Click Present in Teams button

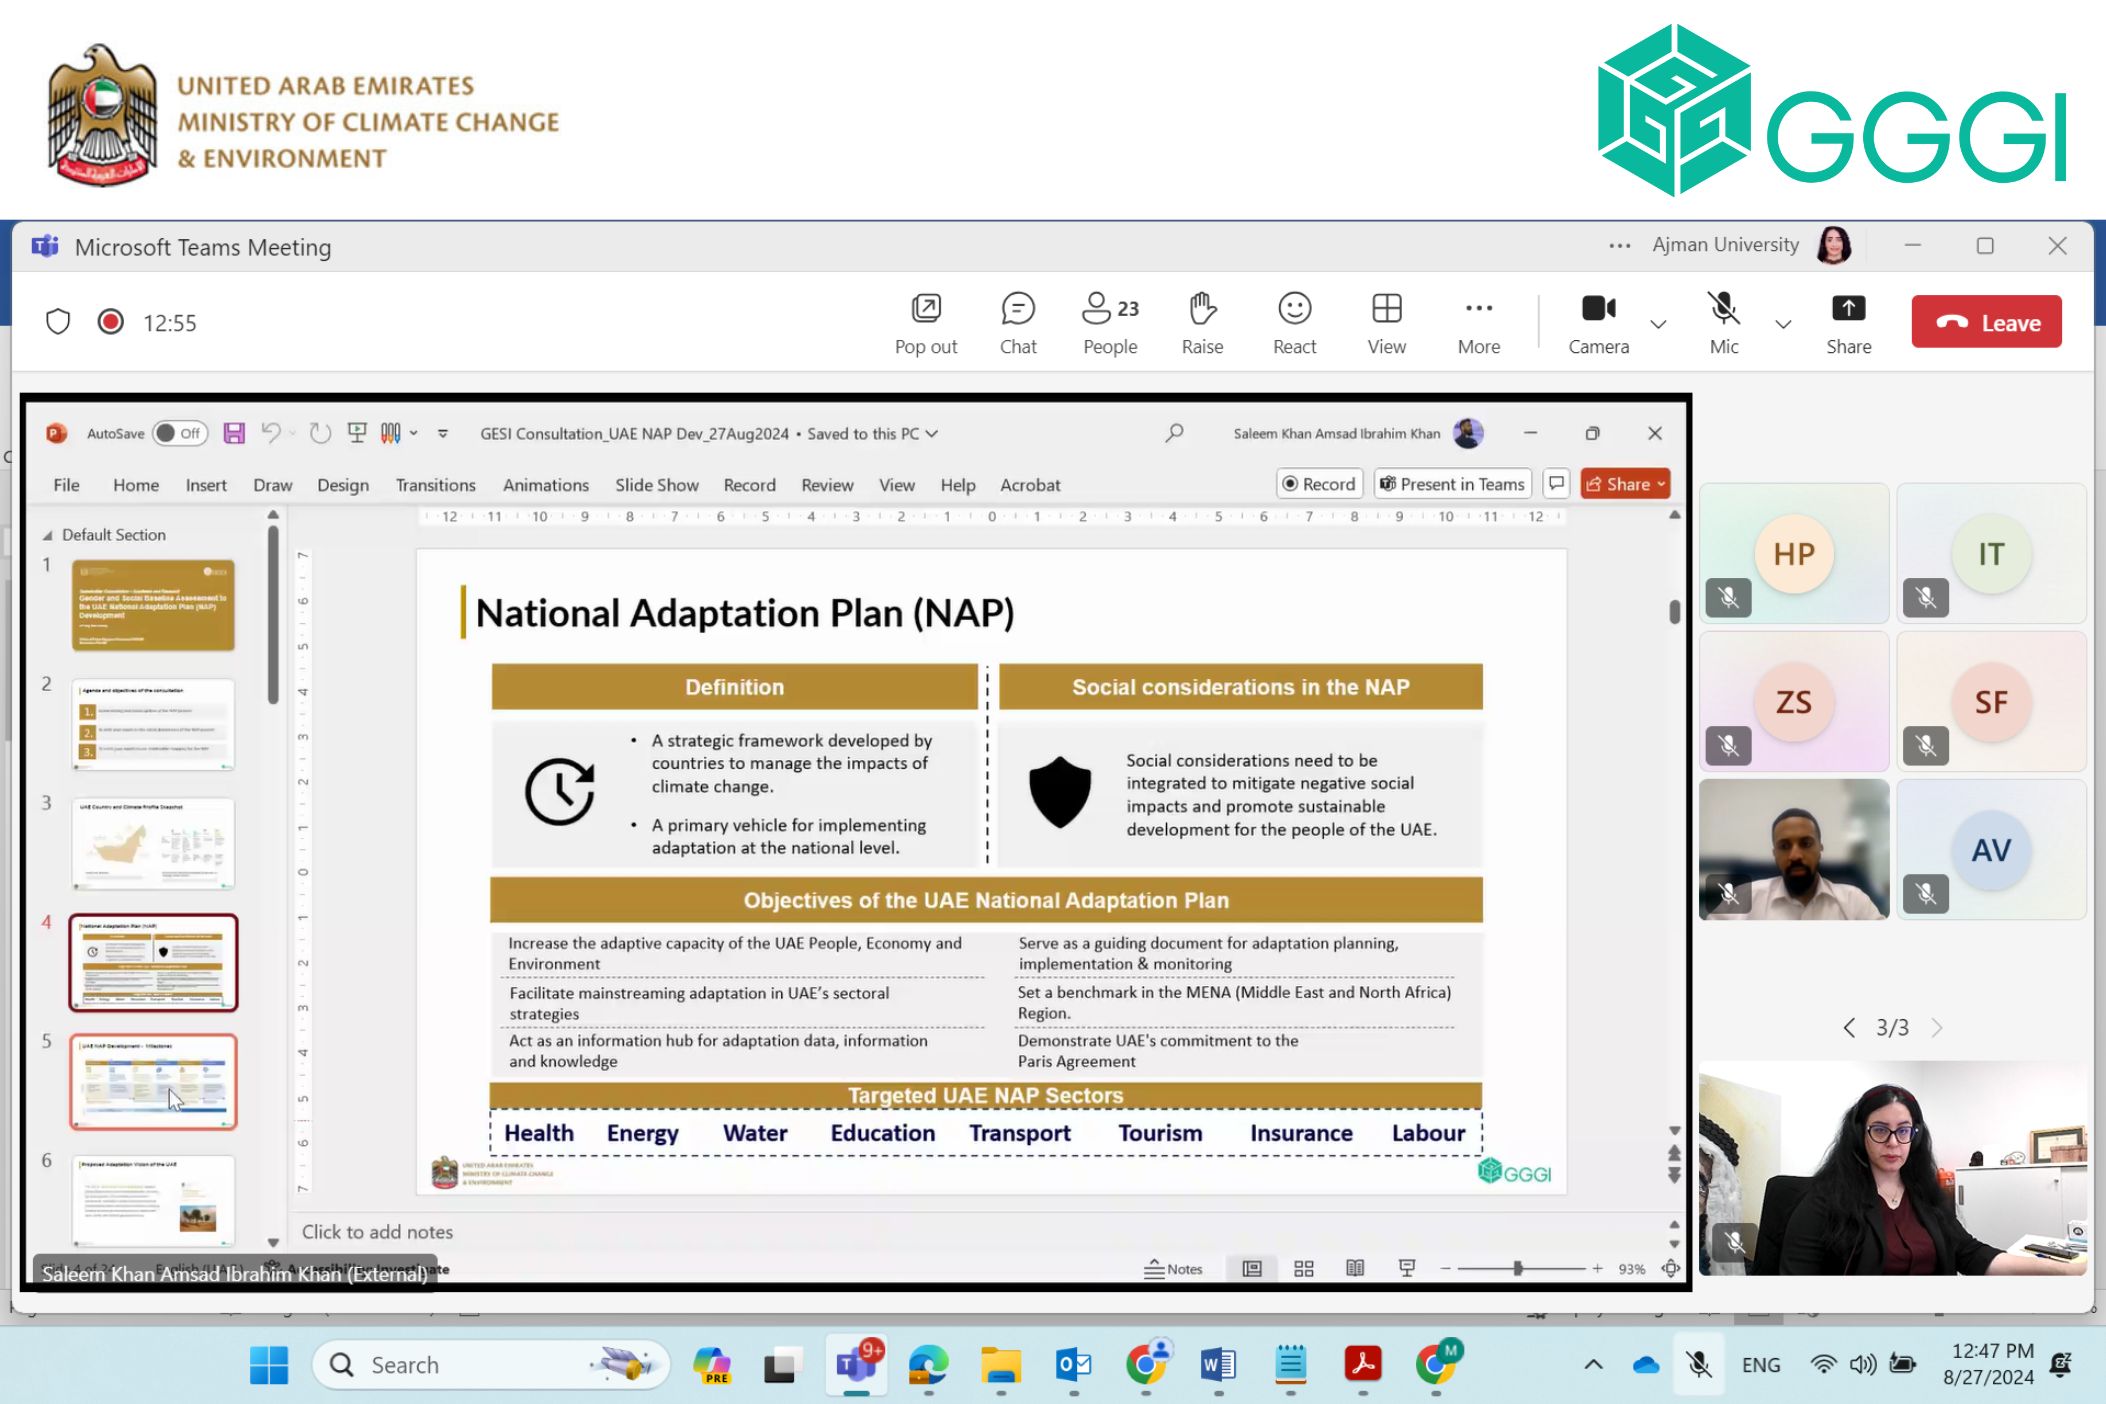coord(1452,484)
